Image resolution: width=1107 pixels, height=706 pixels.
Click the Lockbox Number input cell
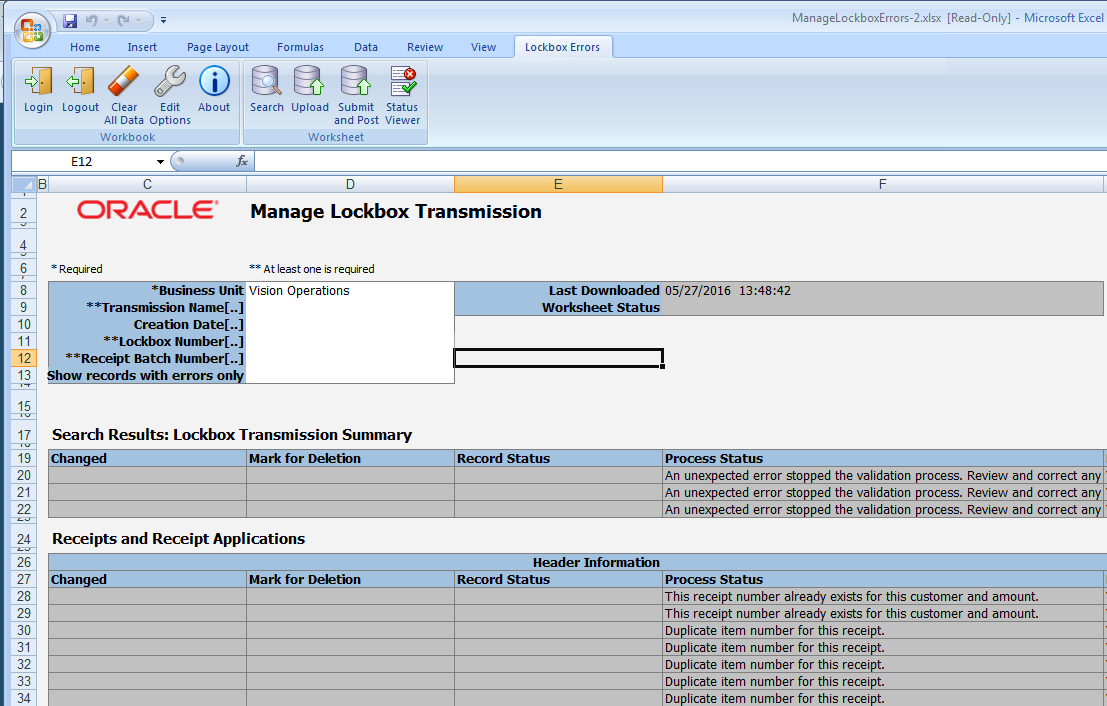350,342
